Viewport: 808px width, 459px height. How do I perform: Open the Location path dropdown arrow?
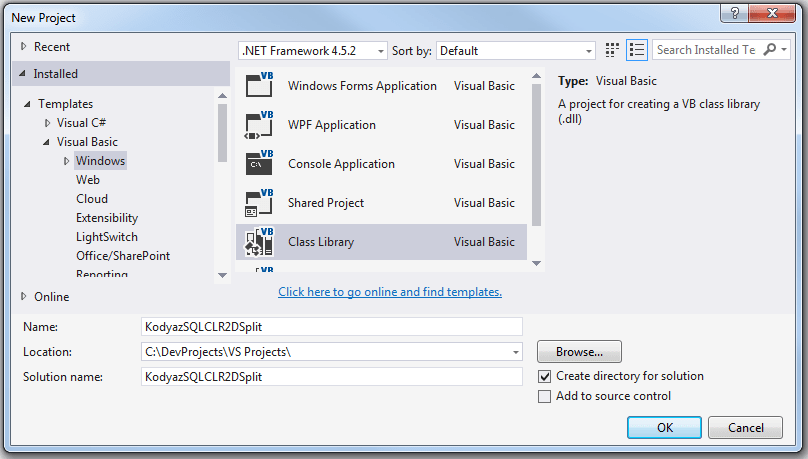click(515, 352)
